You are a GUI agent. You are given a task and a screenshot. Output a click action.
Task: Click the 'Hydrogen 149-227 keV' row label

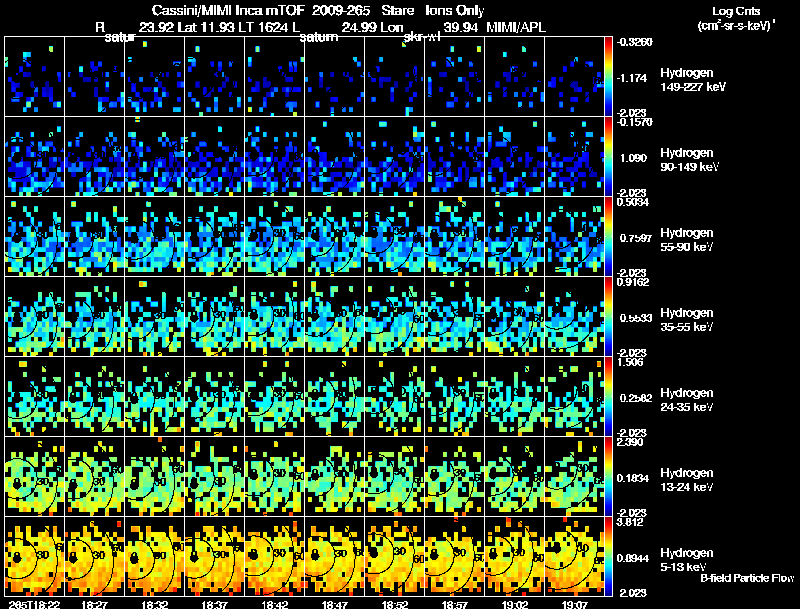pyautogui.click(x=693, y=80)
